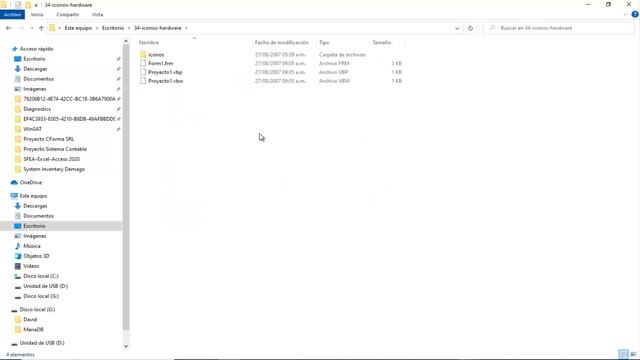This screenshot has height=360, width=640.
Task: Open SFEA-Excel-Access 2020 folder
Action: (51, 159)
